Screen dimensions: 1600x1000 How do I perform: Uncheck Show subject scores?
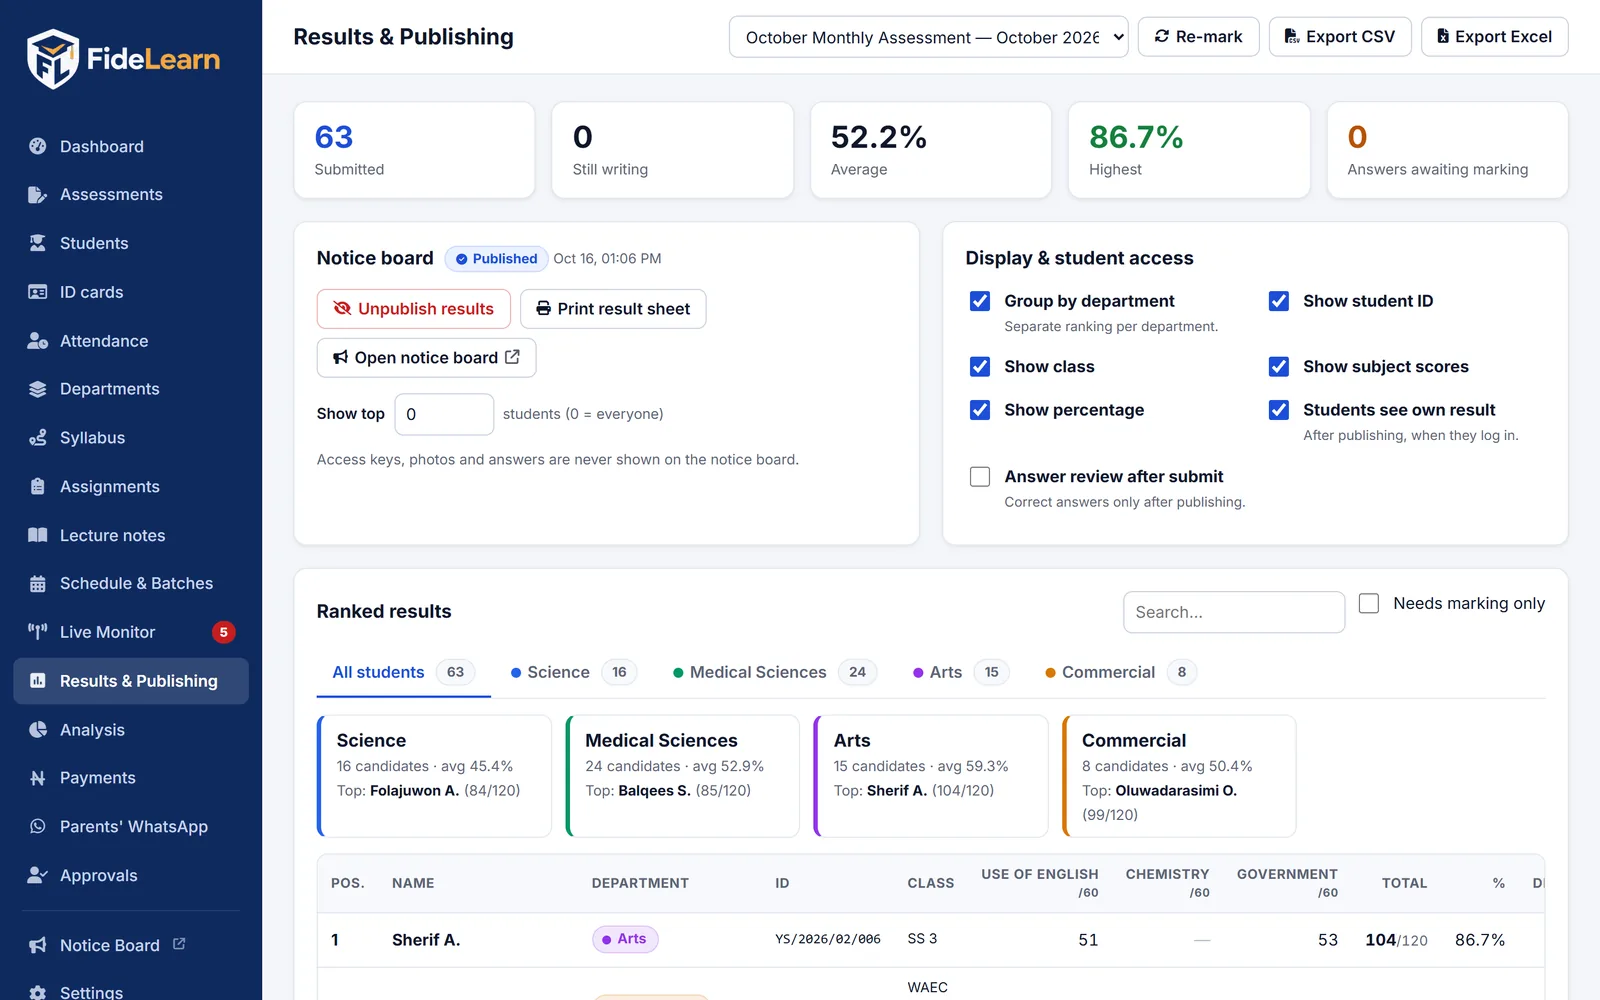tap(1279, 367)
